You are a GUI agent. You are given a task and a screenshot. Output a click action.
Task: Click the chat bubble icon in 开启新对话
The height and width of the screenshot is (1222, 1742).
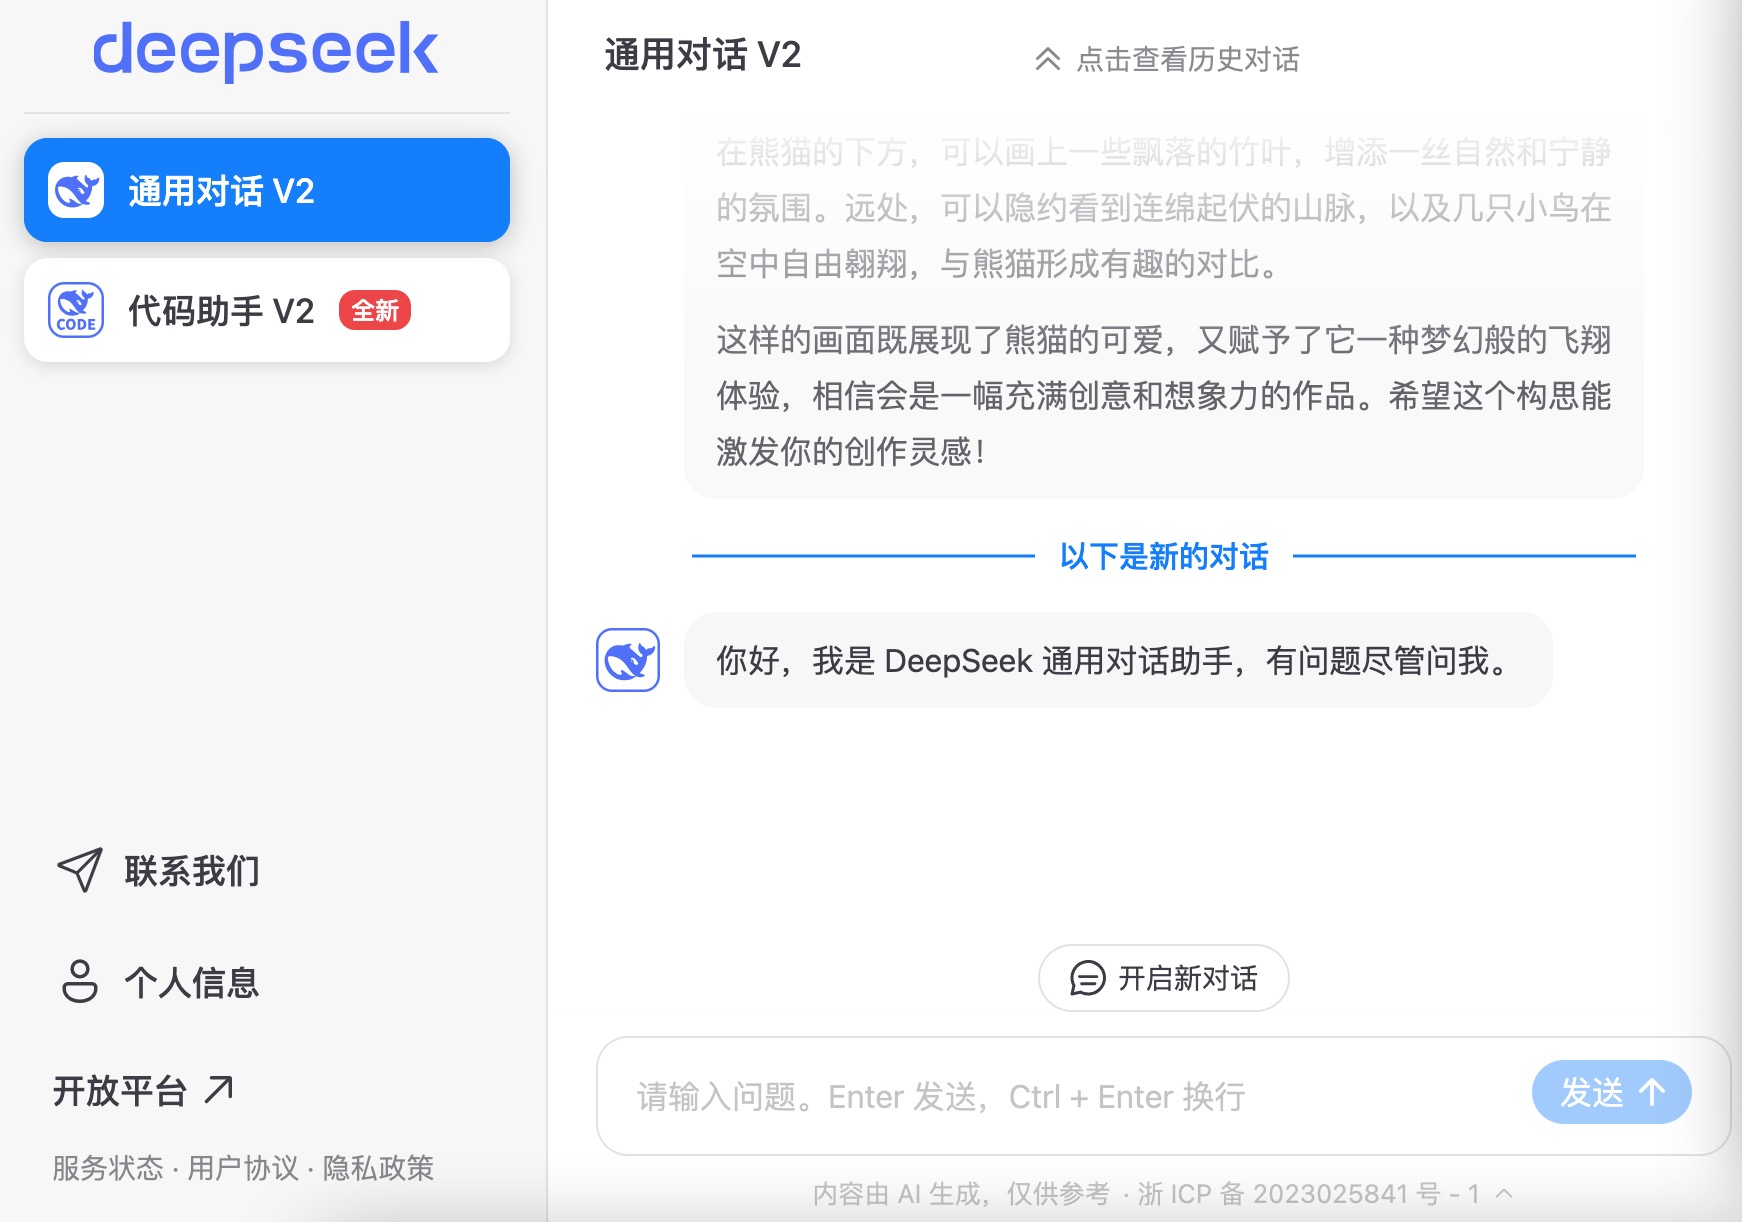(x=1087, y=978)
